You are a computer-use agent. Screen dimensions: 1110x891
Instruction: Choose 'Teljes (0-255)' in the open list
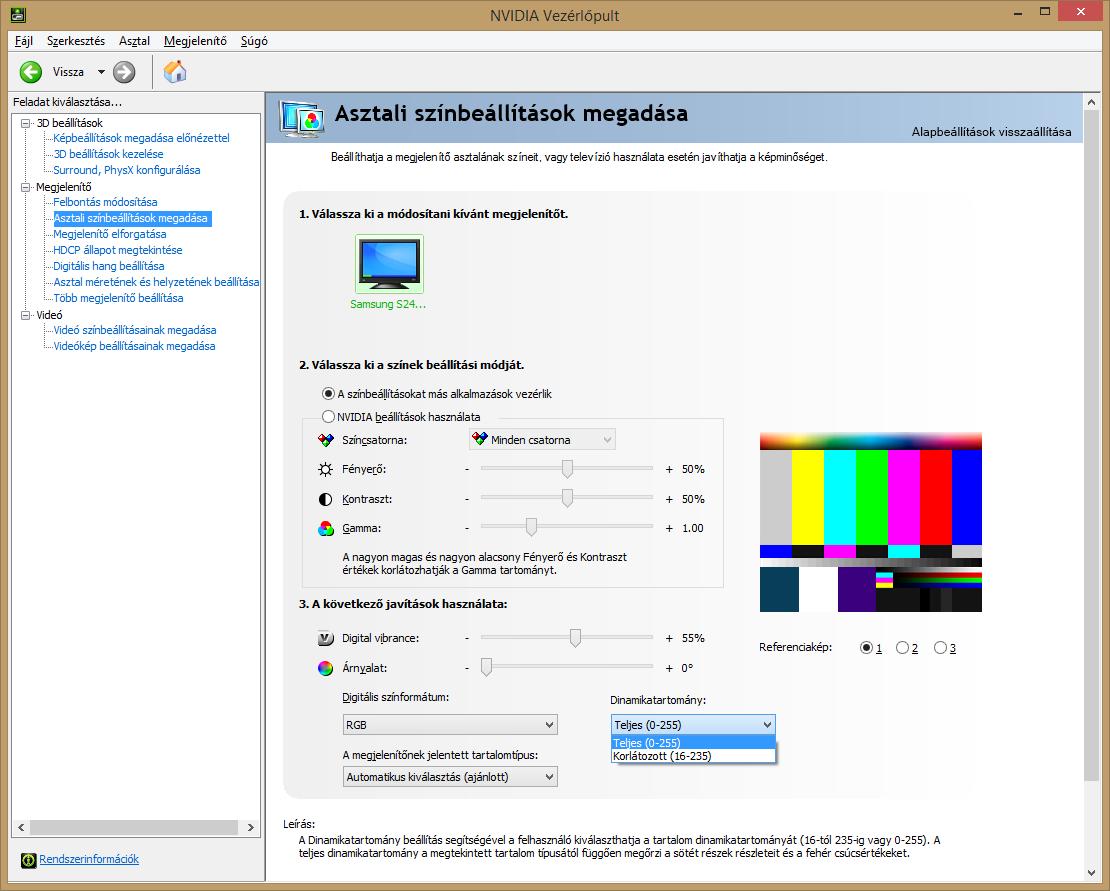point(693,743)
